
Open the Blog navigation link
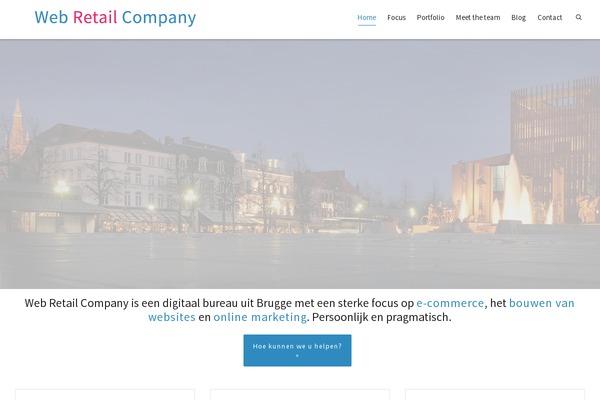pos(518,18)
